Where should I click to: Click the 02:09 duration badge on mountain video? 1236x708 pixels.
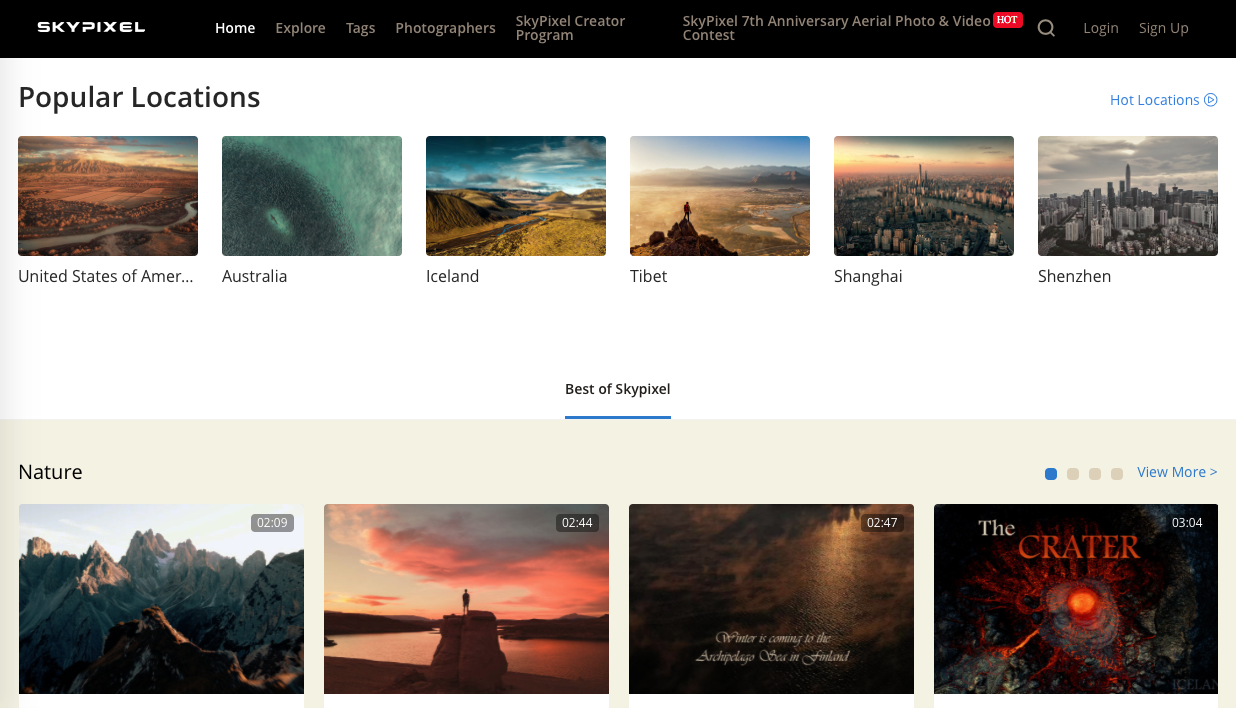[272, 522]
